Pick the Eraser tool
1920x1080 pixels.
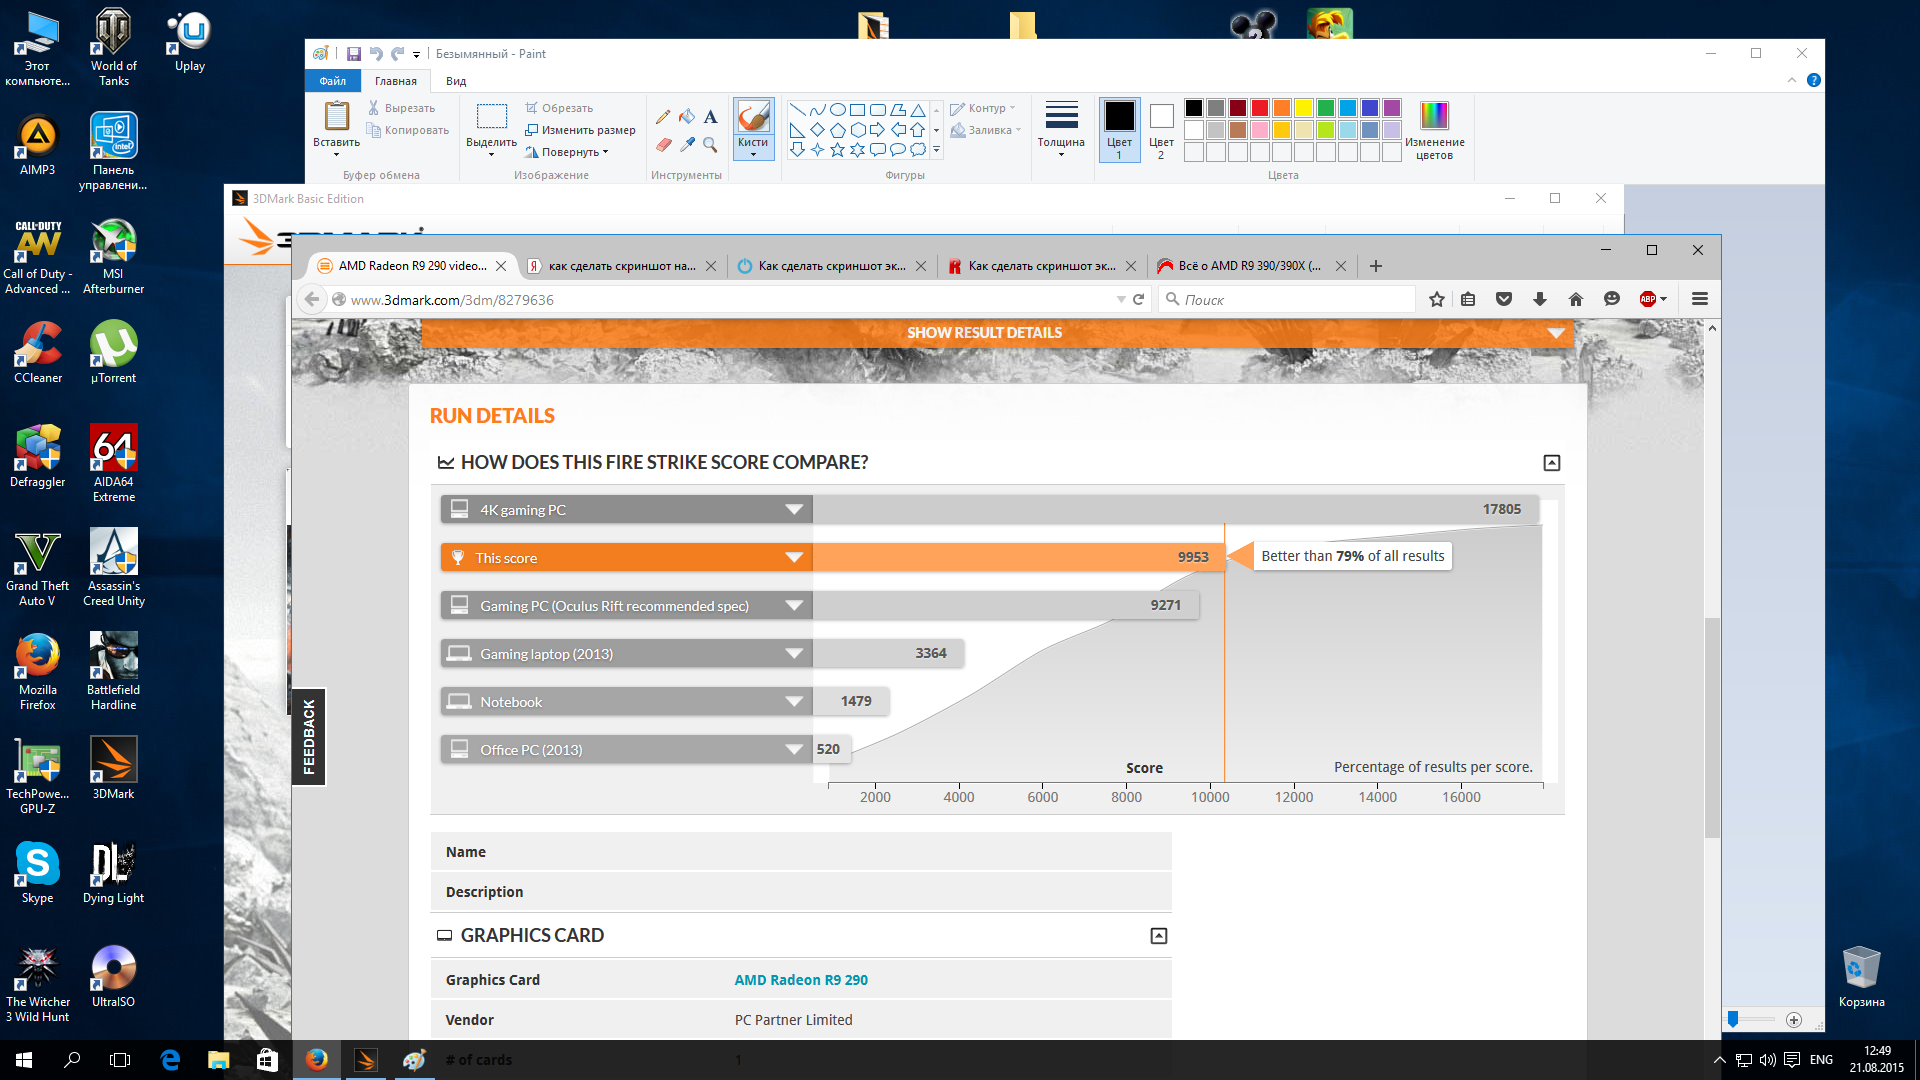(663, 145)
